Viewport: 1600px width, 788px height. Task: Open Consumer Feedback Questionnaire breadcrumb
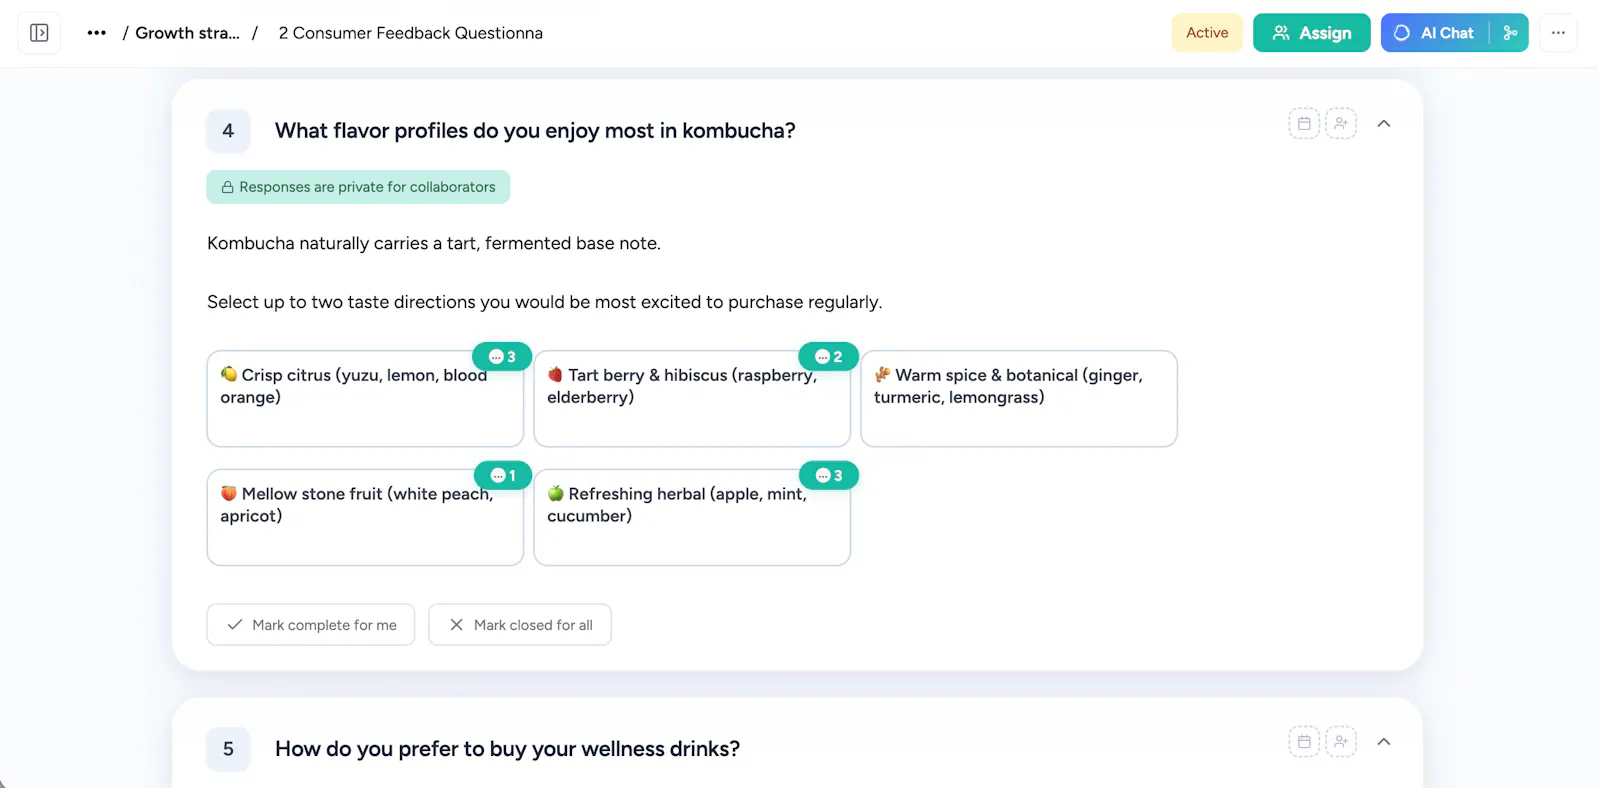[x=411, y=33]
